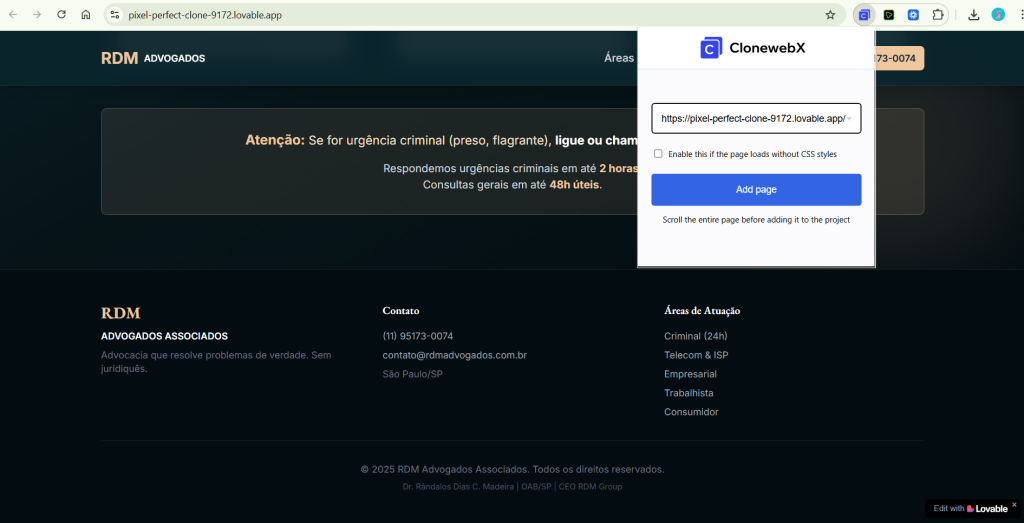
Task: Close the Edit with Lovable badge
Action: click(x=1014, y=504)
